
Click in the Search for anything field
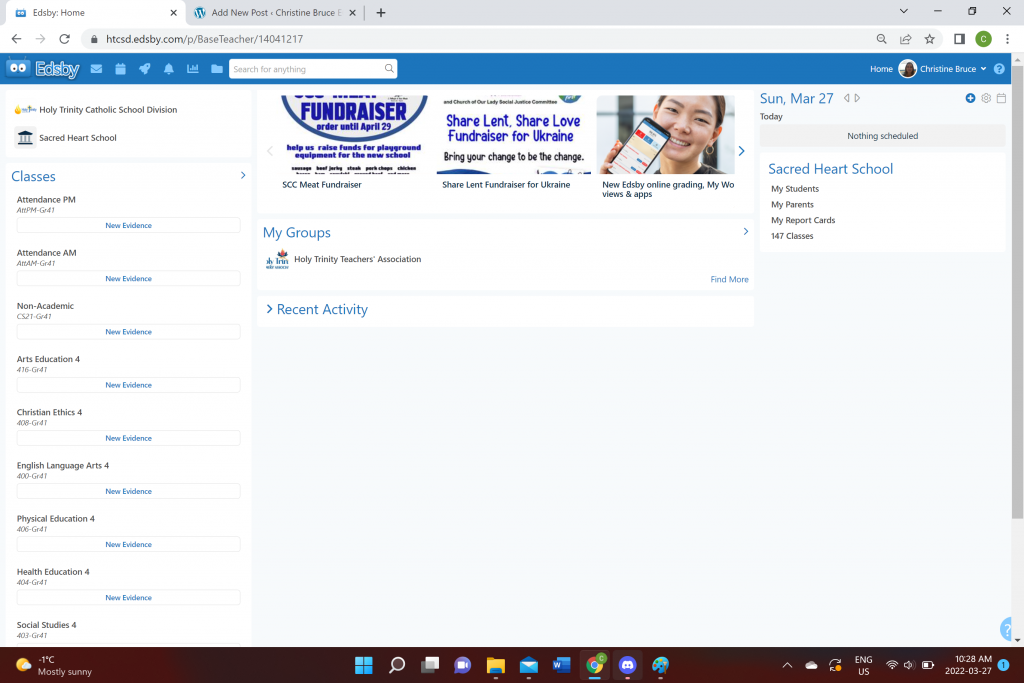306,69
